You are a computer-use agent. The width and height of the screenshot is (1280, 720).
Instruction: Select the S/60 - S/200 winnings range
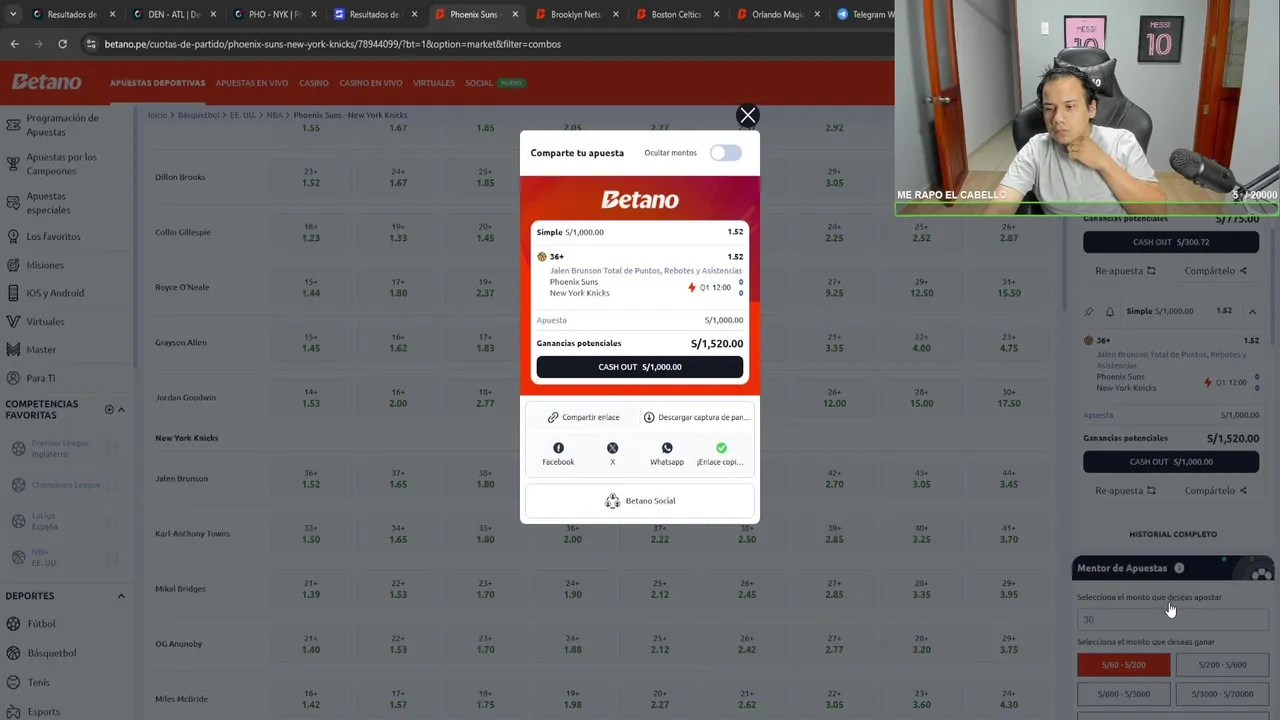pos(1123,665)
